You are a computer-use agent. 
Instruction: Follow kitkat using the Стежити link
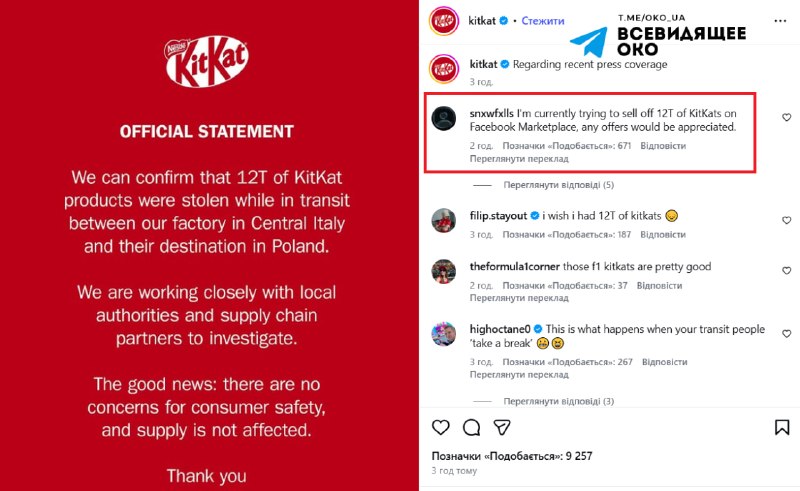pyautogui.click(x=543, y=20)
